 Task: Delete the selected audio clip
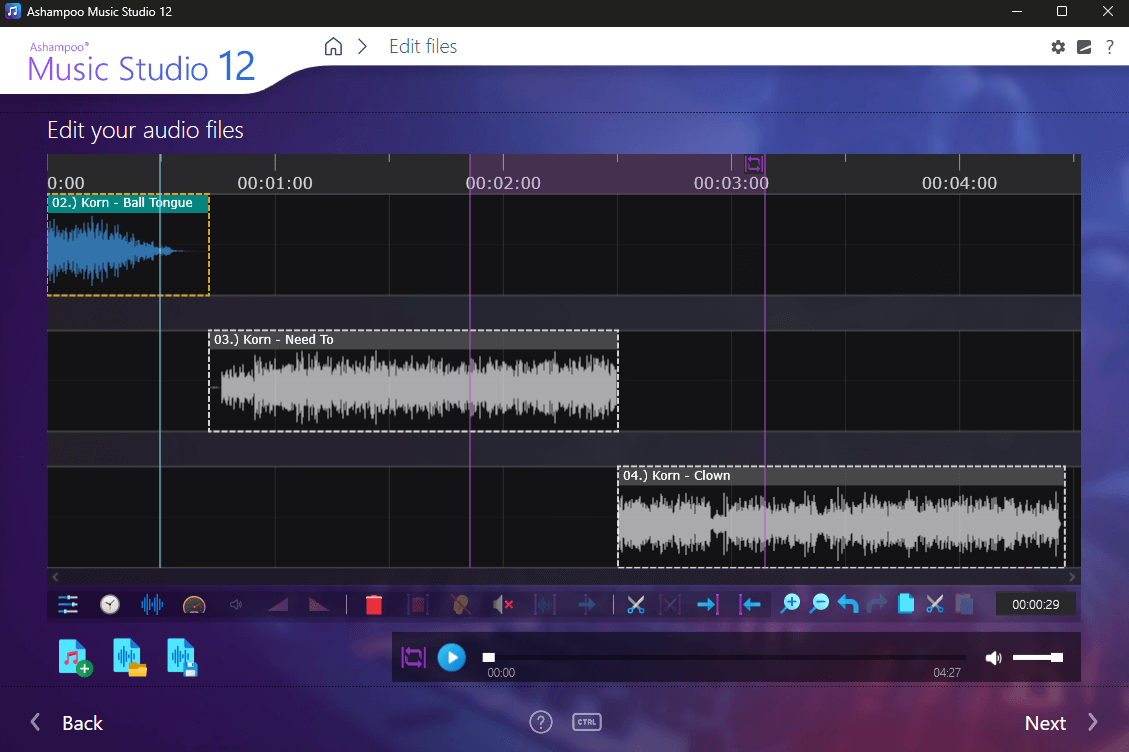tap(373, 604)
